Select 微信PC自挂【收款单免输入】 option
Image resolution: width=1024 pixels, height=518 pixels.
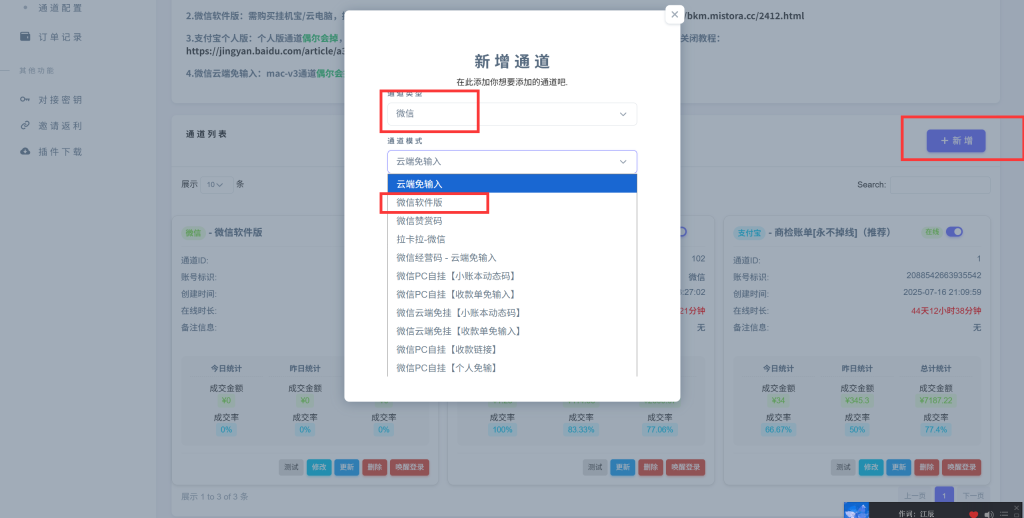[512, 294]
